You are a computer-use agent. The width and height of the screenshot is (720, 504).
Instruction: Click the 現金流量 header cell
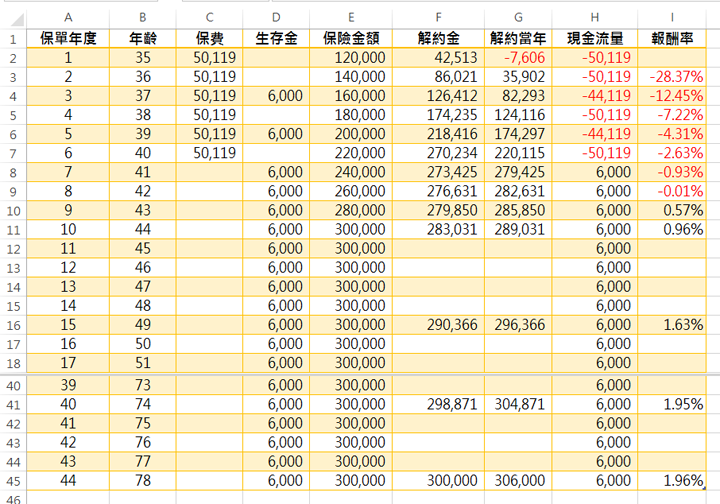click(595, 38)
